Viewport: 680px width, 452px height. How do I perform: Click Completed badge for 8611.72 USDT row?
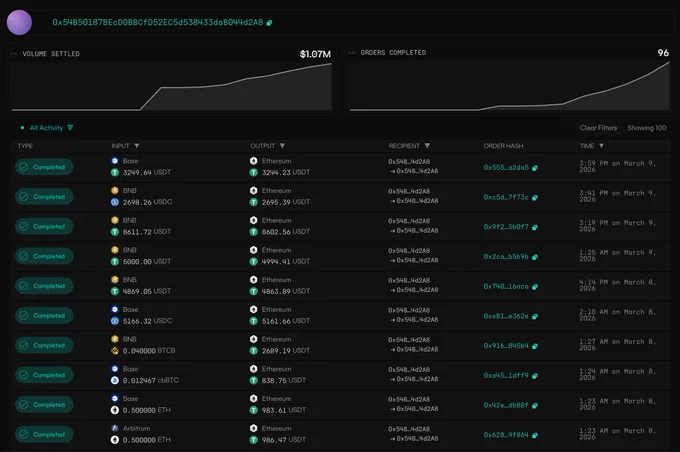click(x=44, y=226)
